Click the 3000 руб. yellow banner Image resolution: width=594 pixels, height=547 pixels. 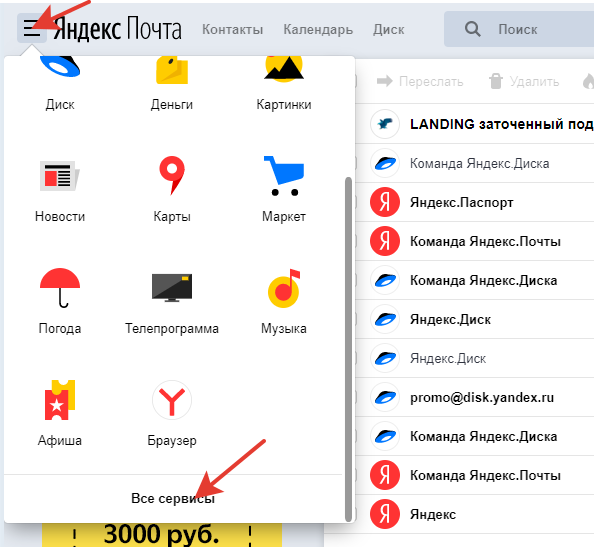162,535
